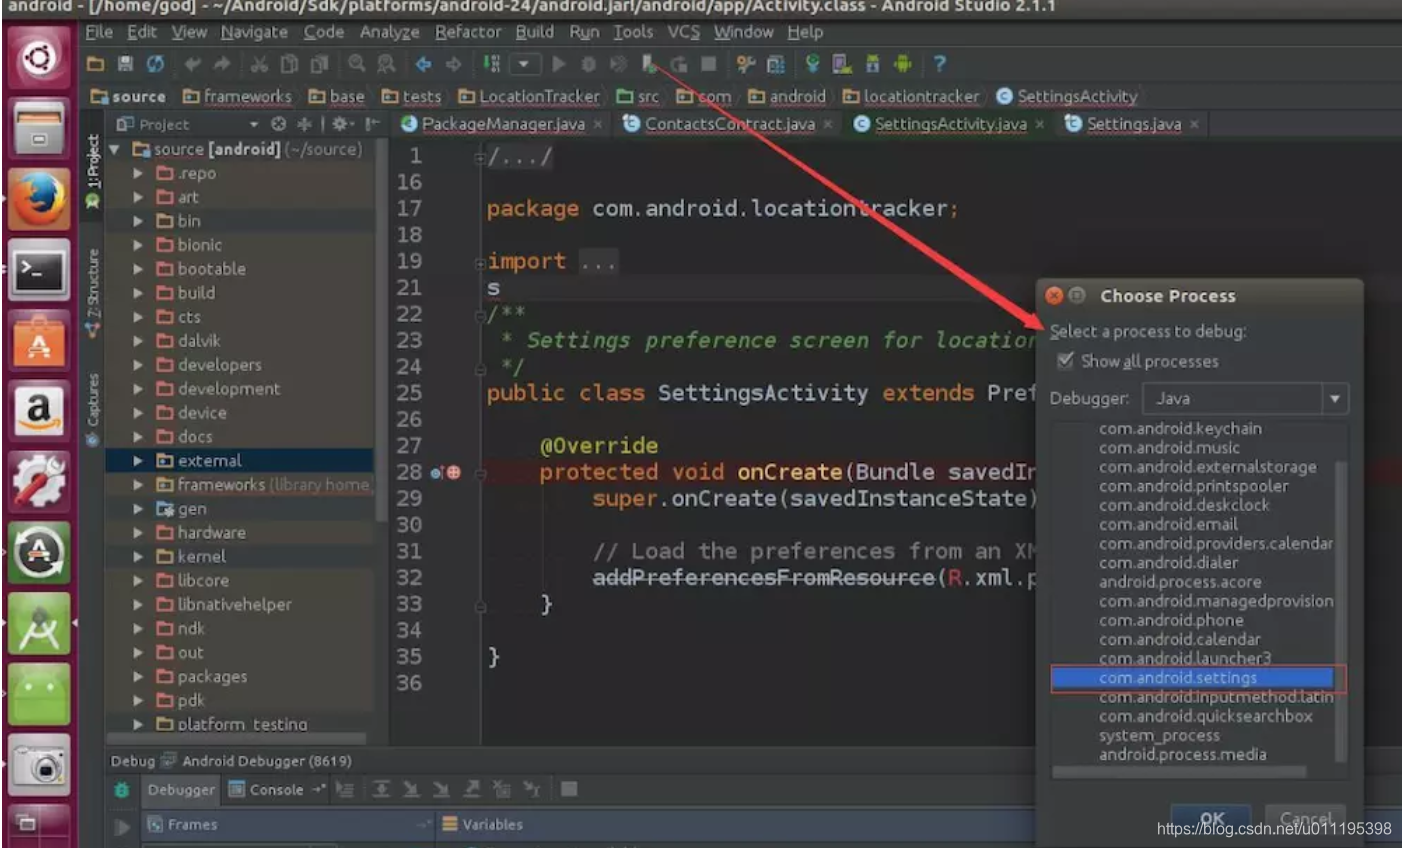Click Show Execution Point debug icon
Image resolution: width=1402 pixels, height=848 pixels.
[345, 789]
